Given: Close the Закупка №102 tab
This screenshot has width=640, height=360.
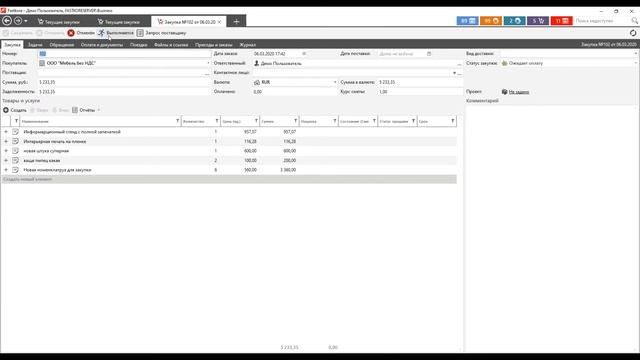Looking at the screenshot, I should 220,22.
